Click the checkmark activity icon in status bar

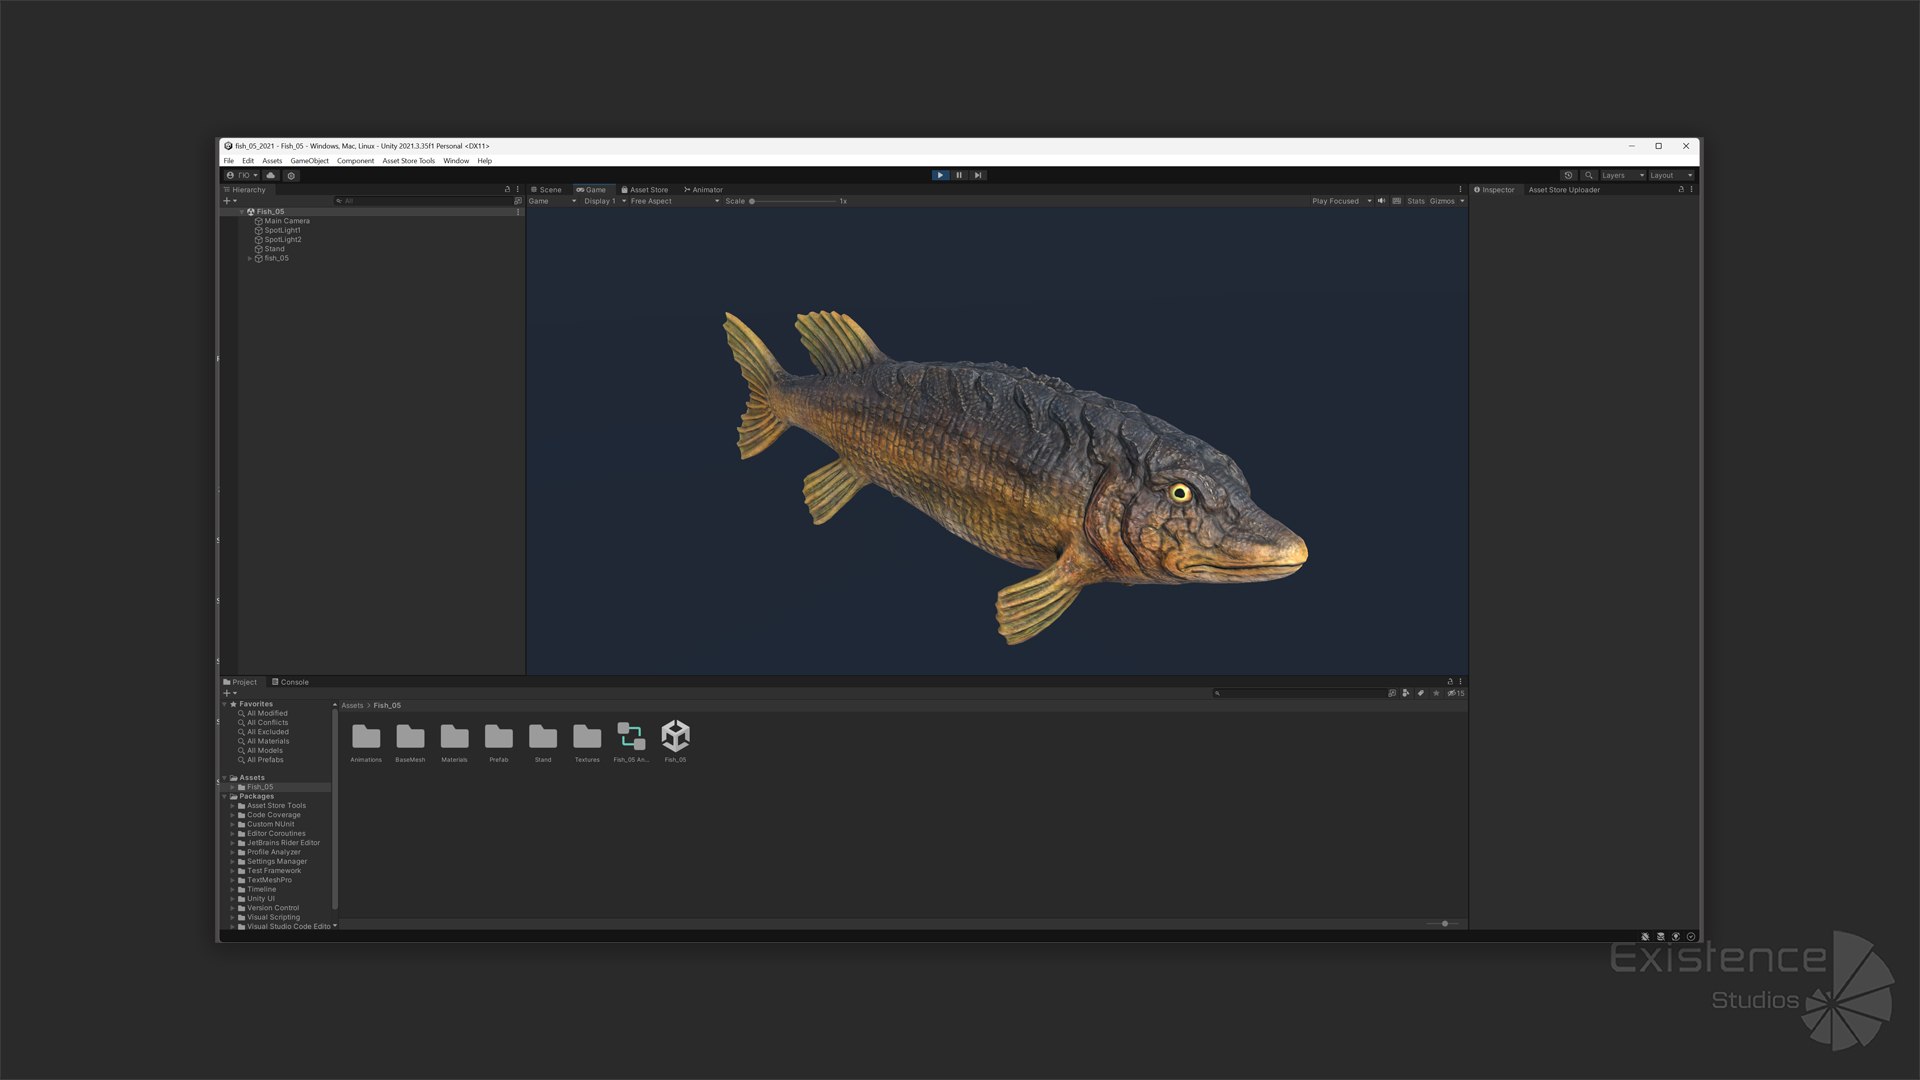pyautogui.click(x=1691, y=937)
